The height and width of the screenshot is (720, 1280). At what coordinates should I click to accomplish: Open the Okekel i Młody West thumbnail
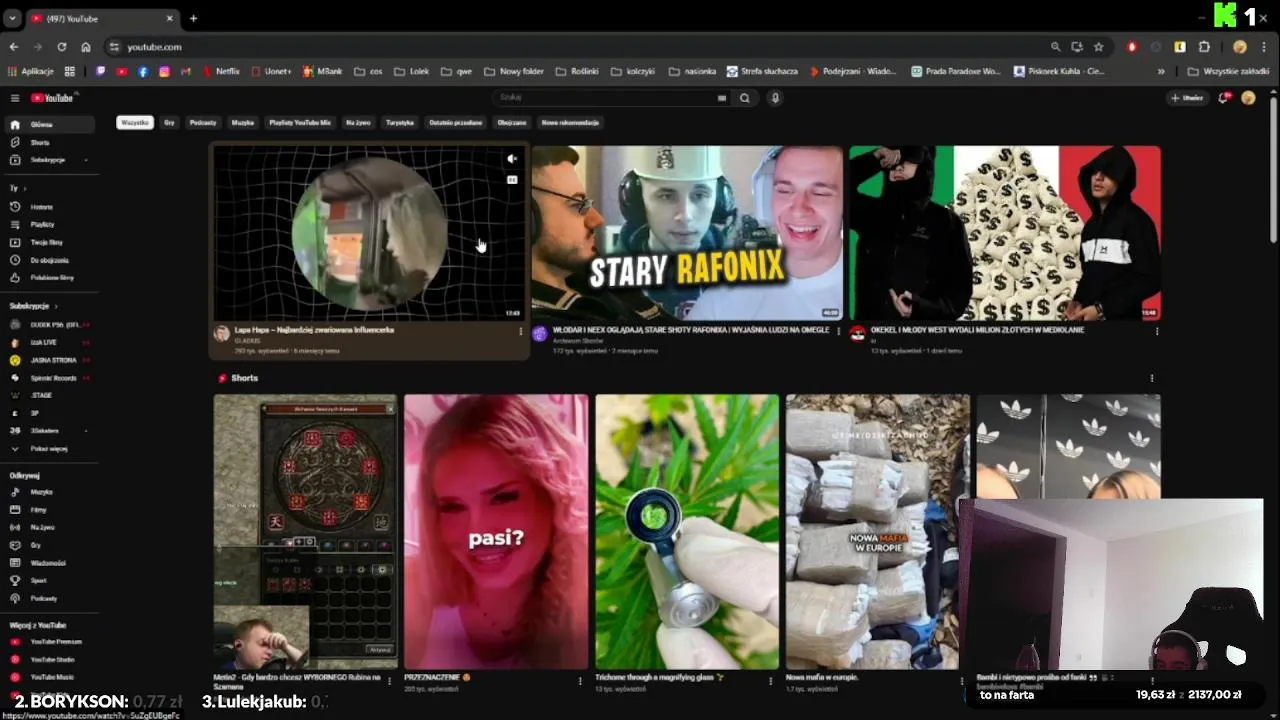1005,233
